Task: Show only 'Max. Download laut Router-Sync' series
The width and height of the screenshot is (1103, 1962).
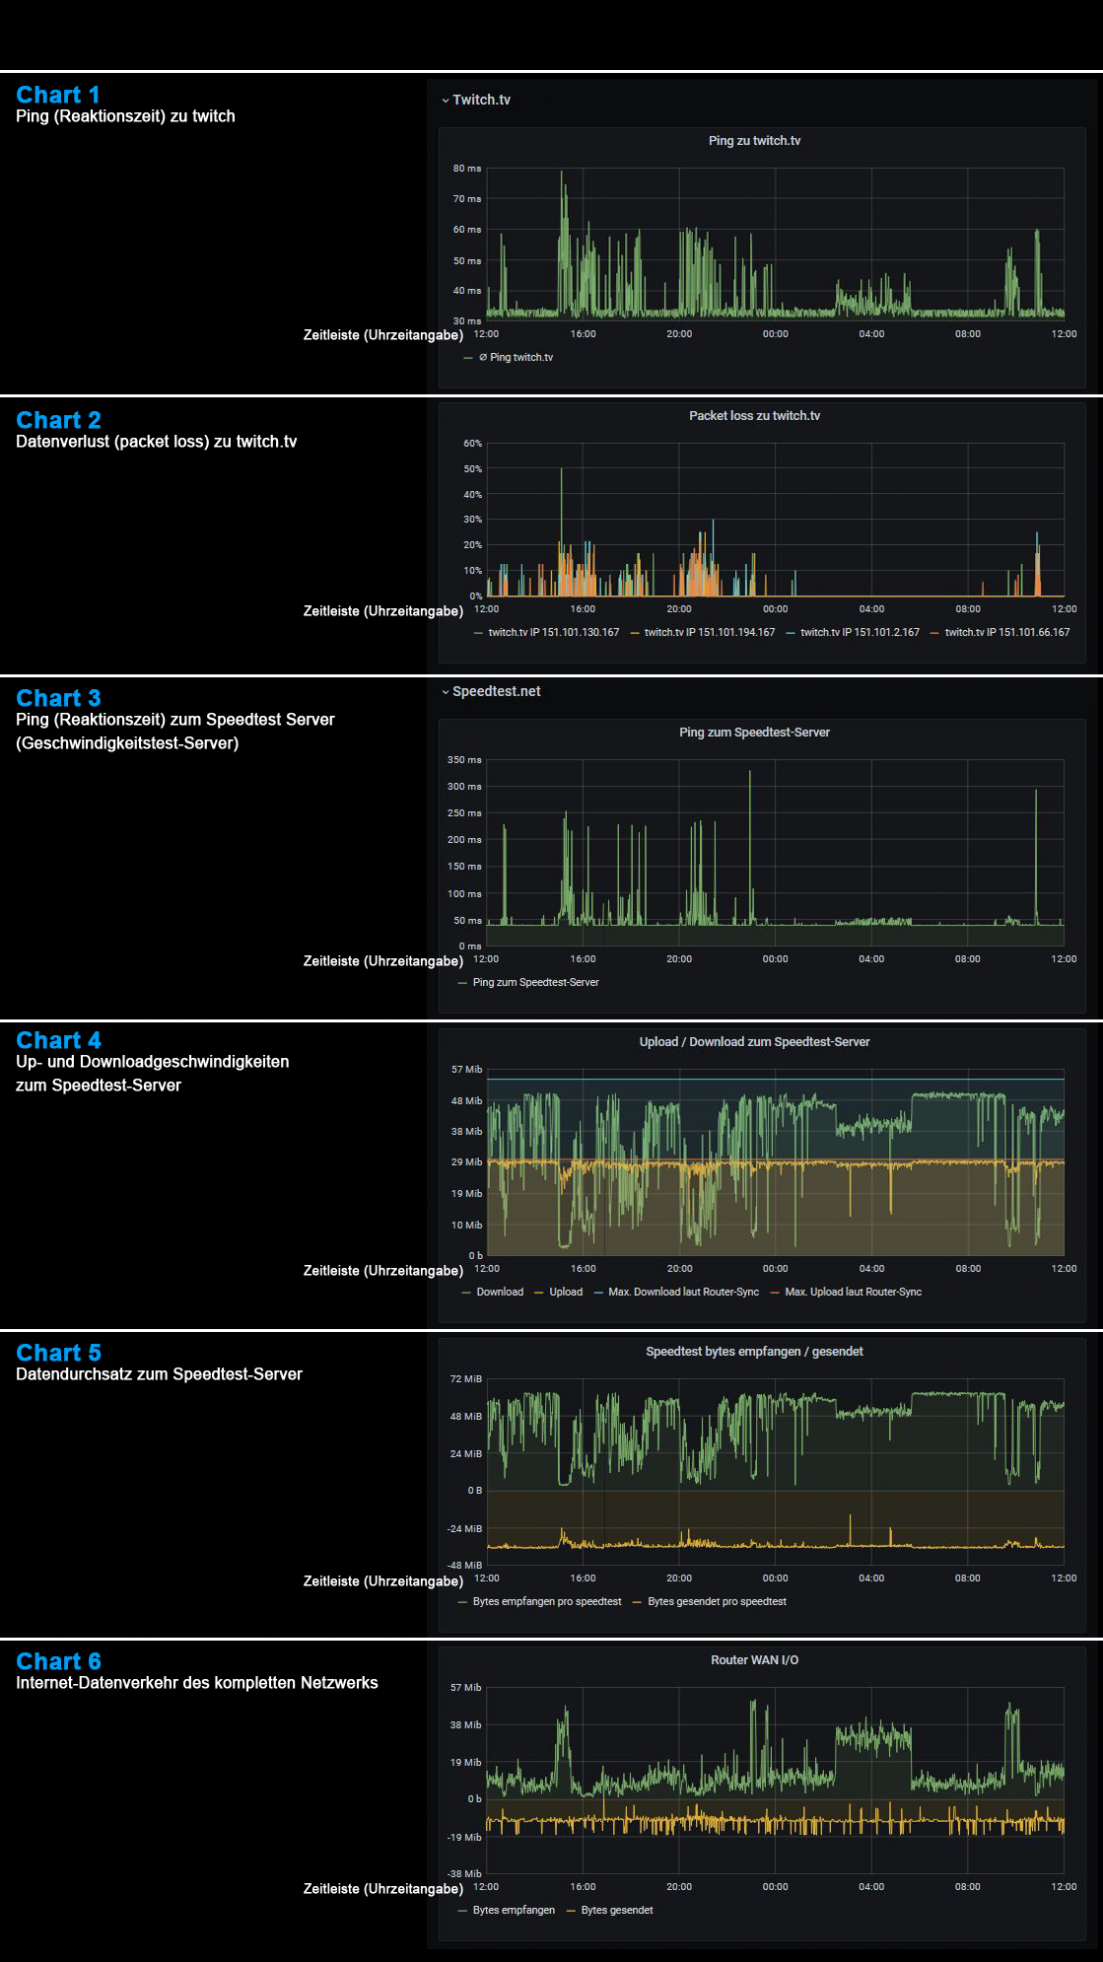Action: tap(683, 1292)
